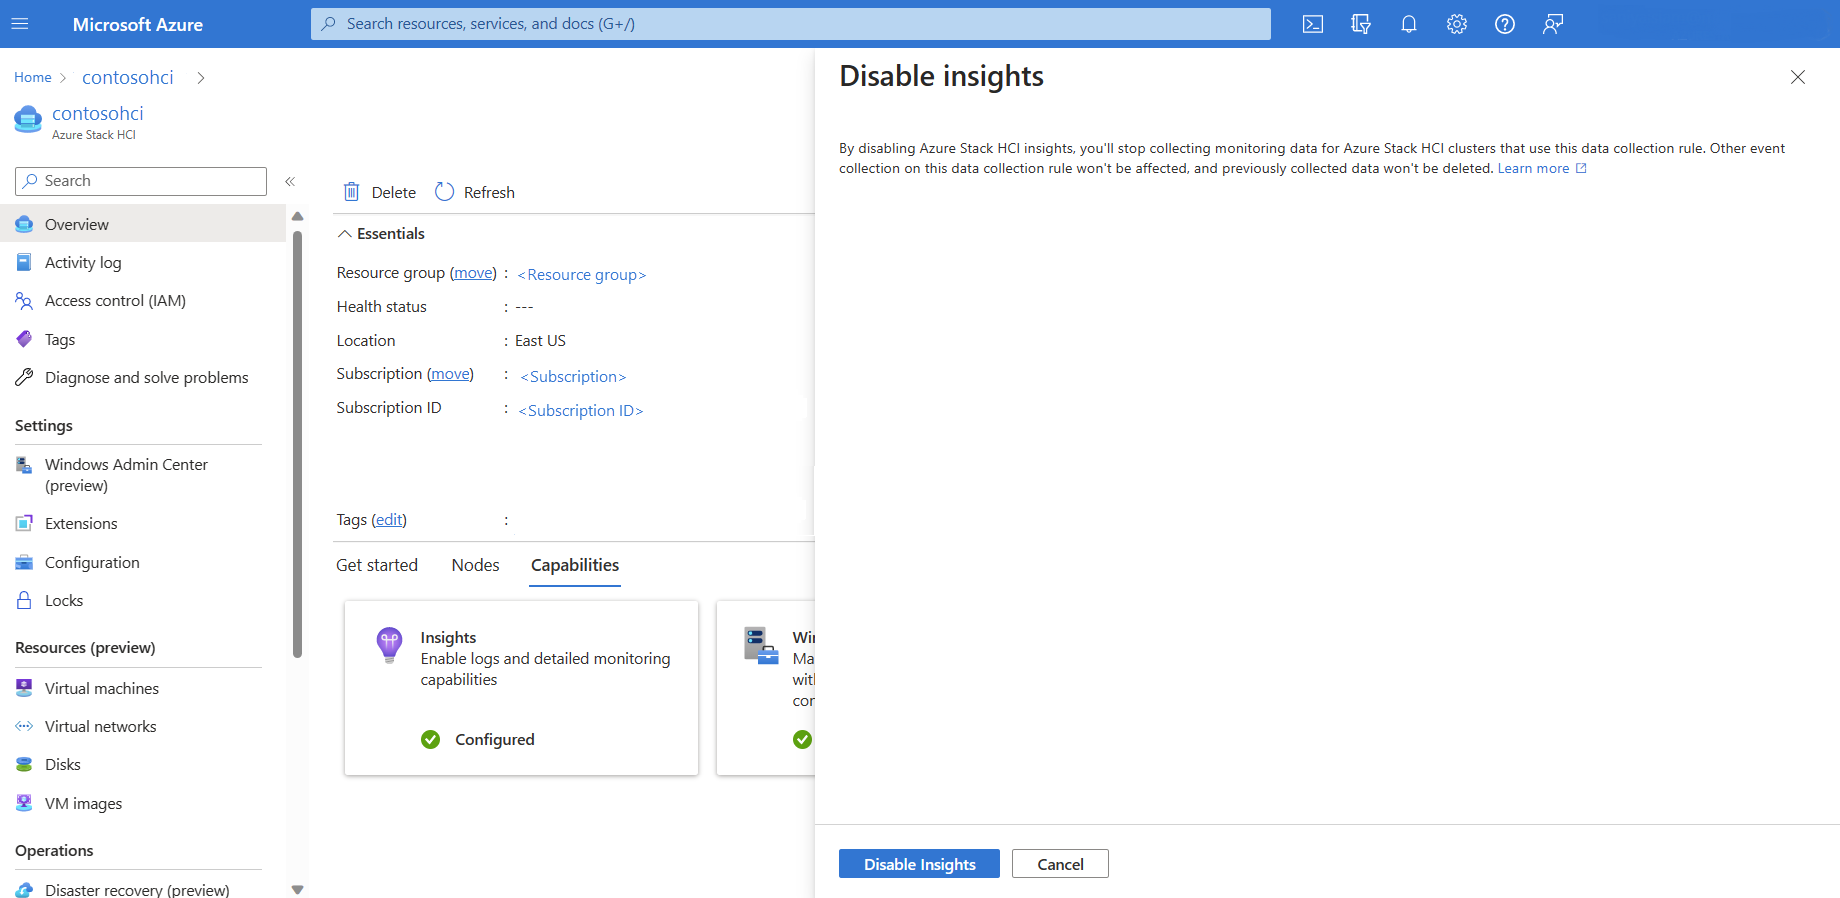Click the Tags icon in sidebar
This screenshot has height=898, width=1840.
click(24, 339)
